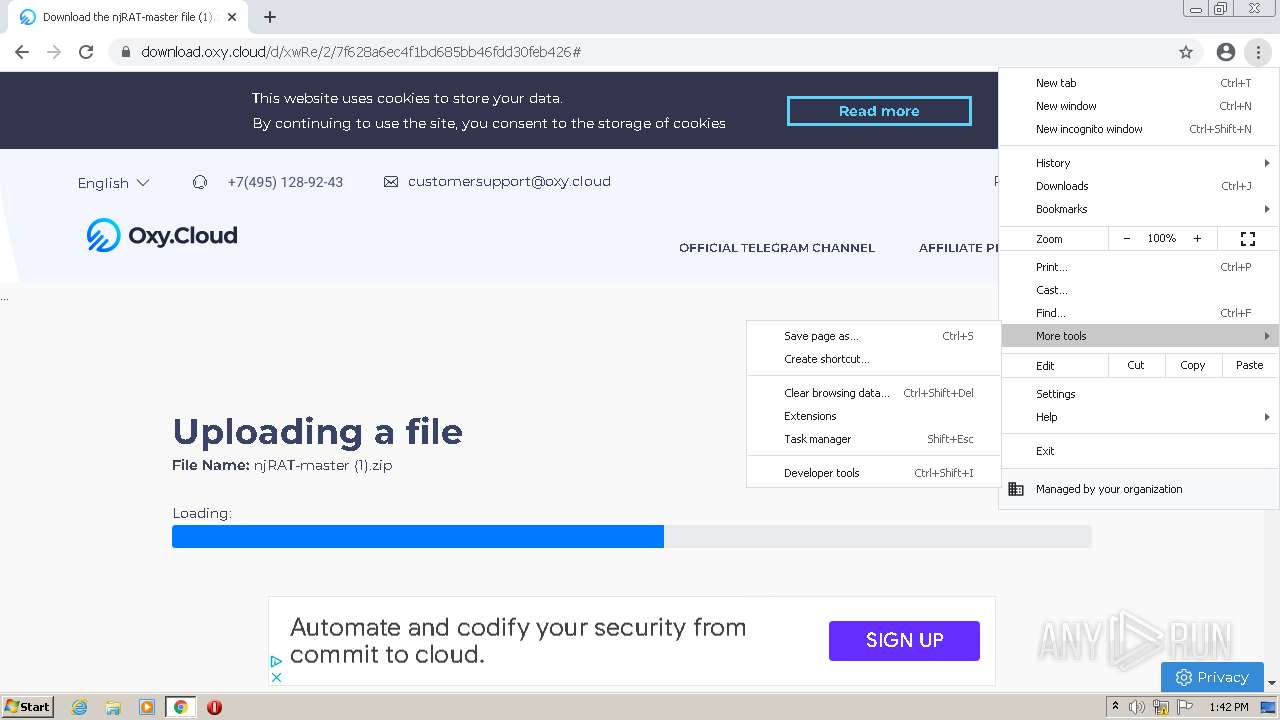Click the red antivirus taskbar icon
The width and height of the screenshot is (1280, 720).
214,707
